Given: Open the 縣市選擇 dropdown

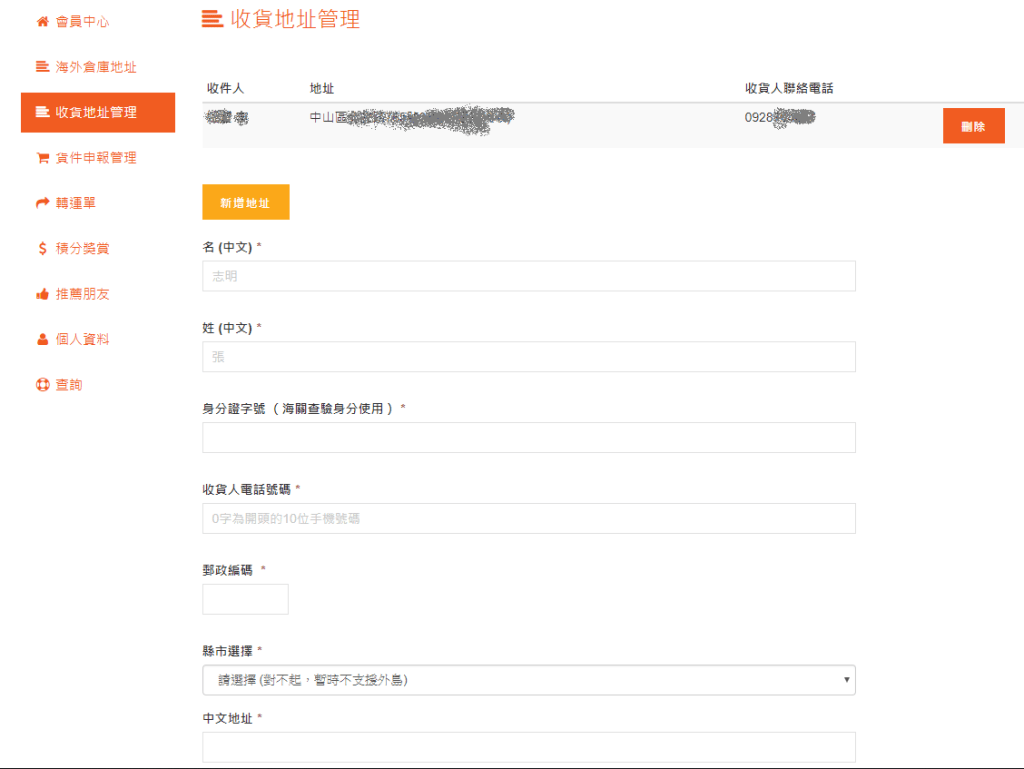Looking at the screenshot, I should (528, 680).
